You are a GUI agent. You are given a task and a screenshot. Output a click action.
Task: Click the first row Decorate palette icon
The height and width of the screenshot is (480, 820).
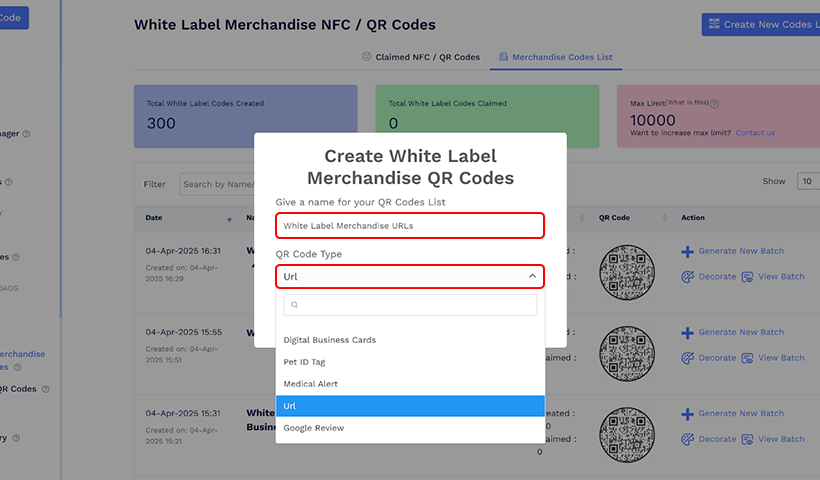688,277
